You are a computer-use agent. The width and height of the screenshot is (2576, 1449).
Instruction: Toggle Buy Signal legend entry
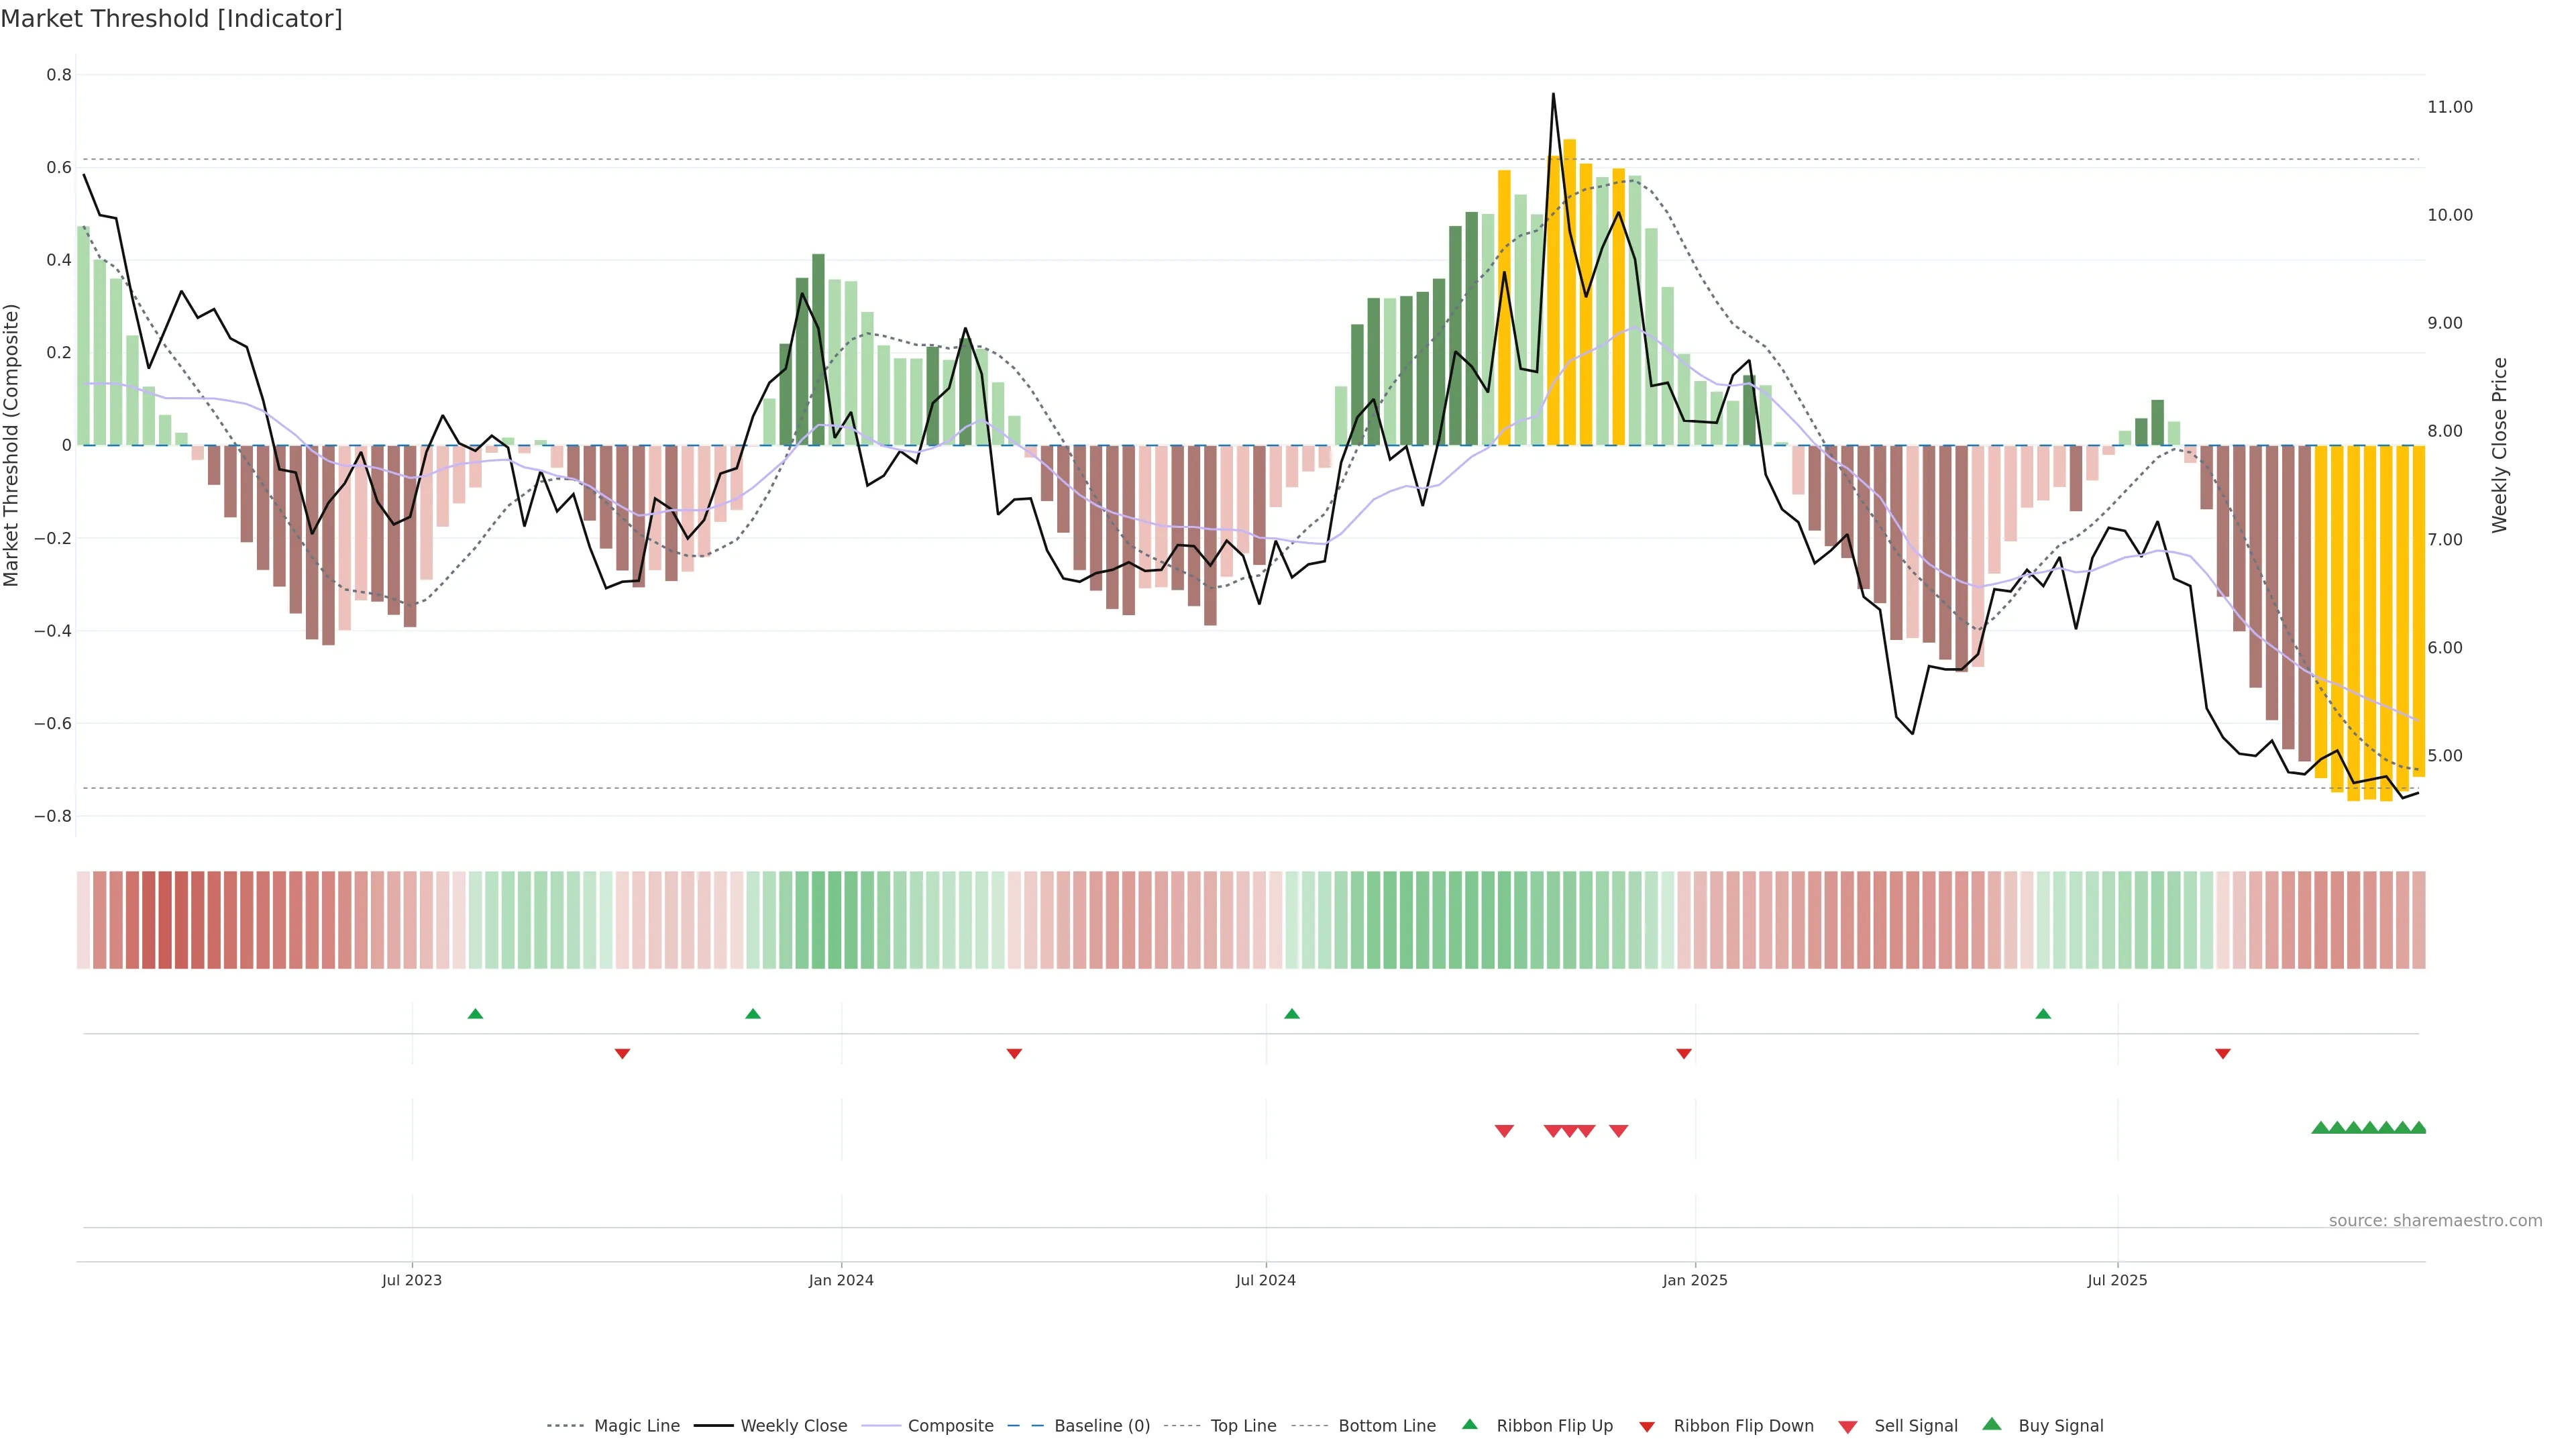(2060, 1426)
